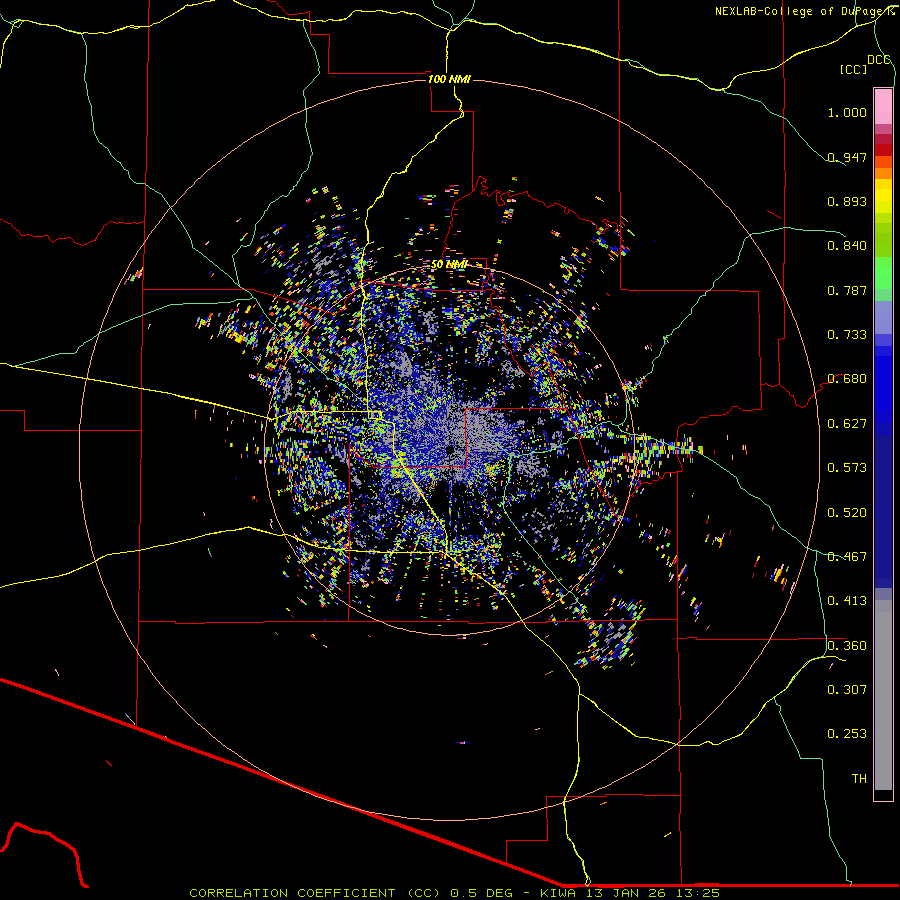Click the KIWA 13 JAN 26 timestamp
The width and height of the screenshot is (900, 900).
coord(630,893)
